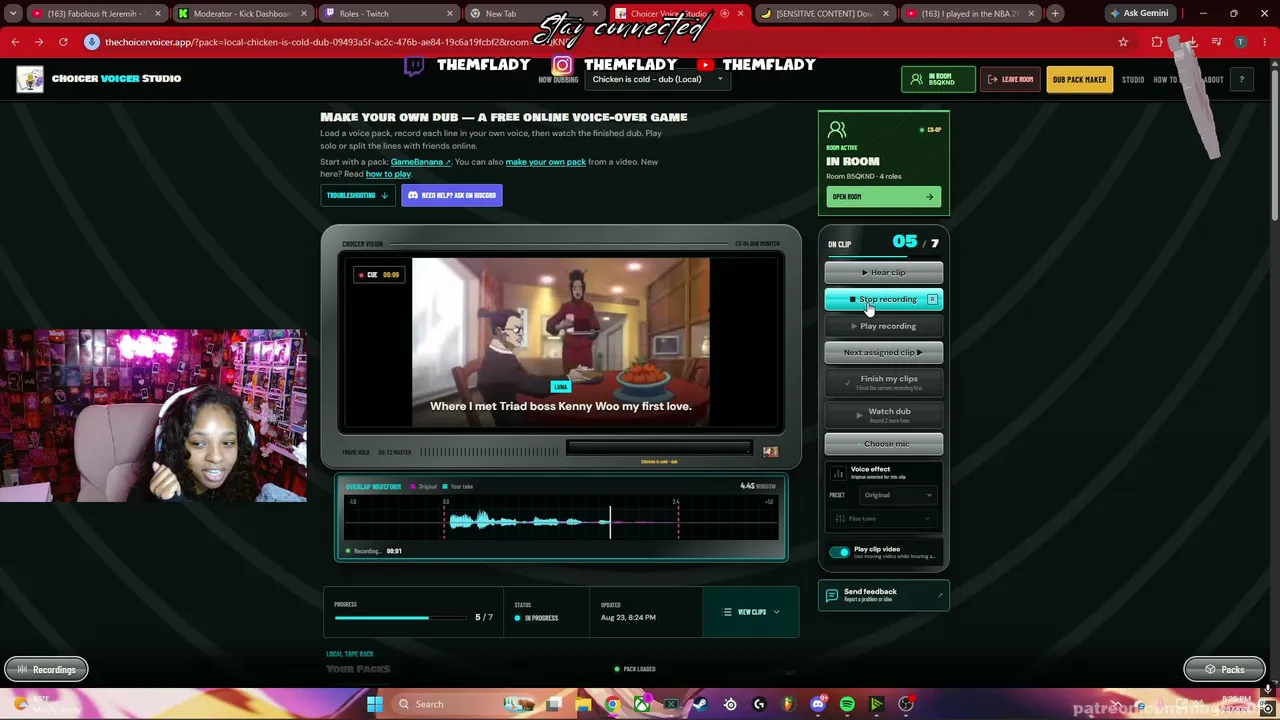This screenshot has height=720, width=1280.
Task: Click the Leave Room button
Action: pos(1011,79)
